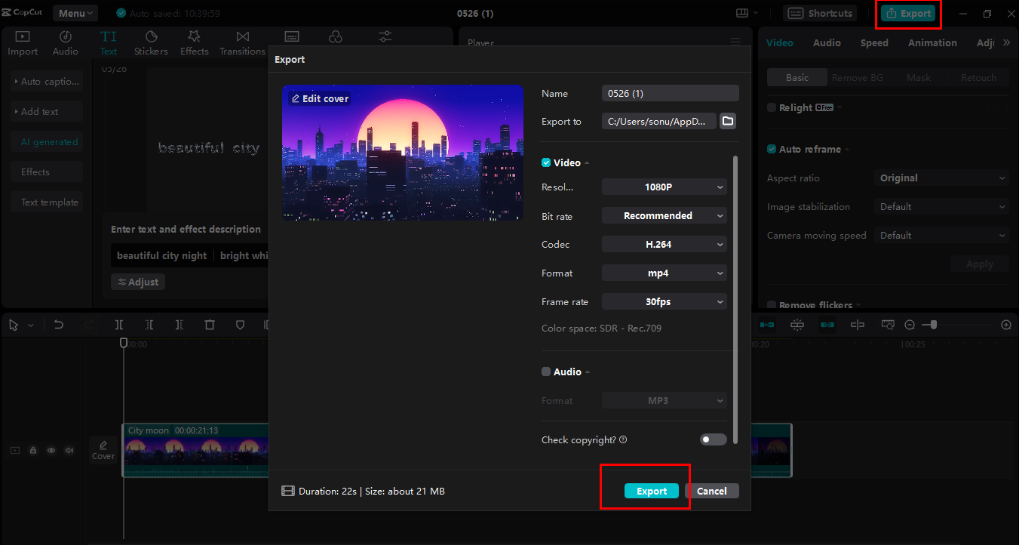
Task: Open the Transitions panel
Action: (242, 44)
